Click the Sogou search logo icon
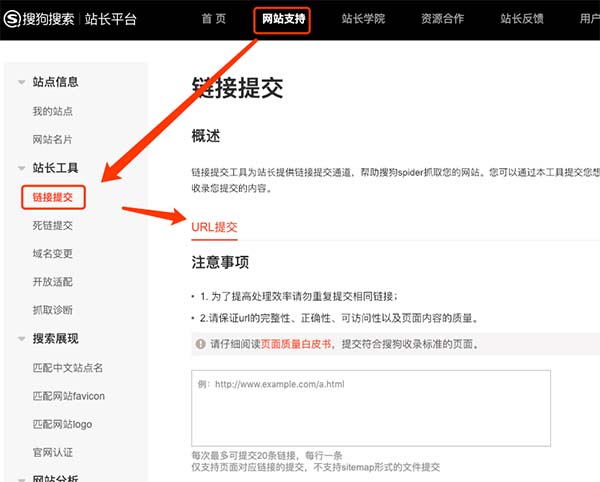 [13, 19]
